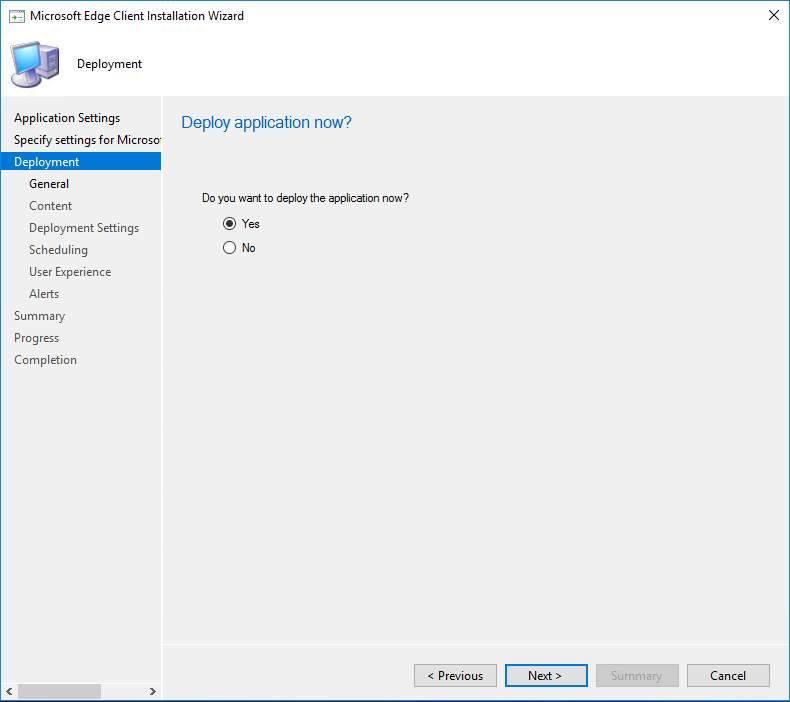This screenshot has height=702, width=790.
Task: Click the computer Deployment header icon
Action: (x=35, y=64)
